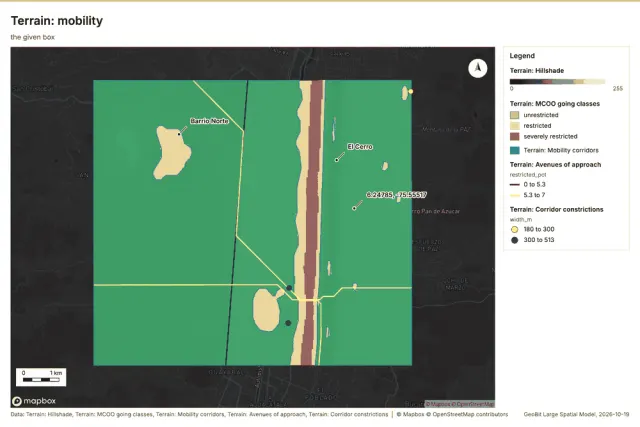Click the hillshade gradient bar in the legend

pos(557,82)
